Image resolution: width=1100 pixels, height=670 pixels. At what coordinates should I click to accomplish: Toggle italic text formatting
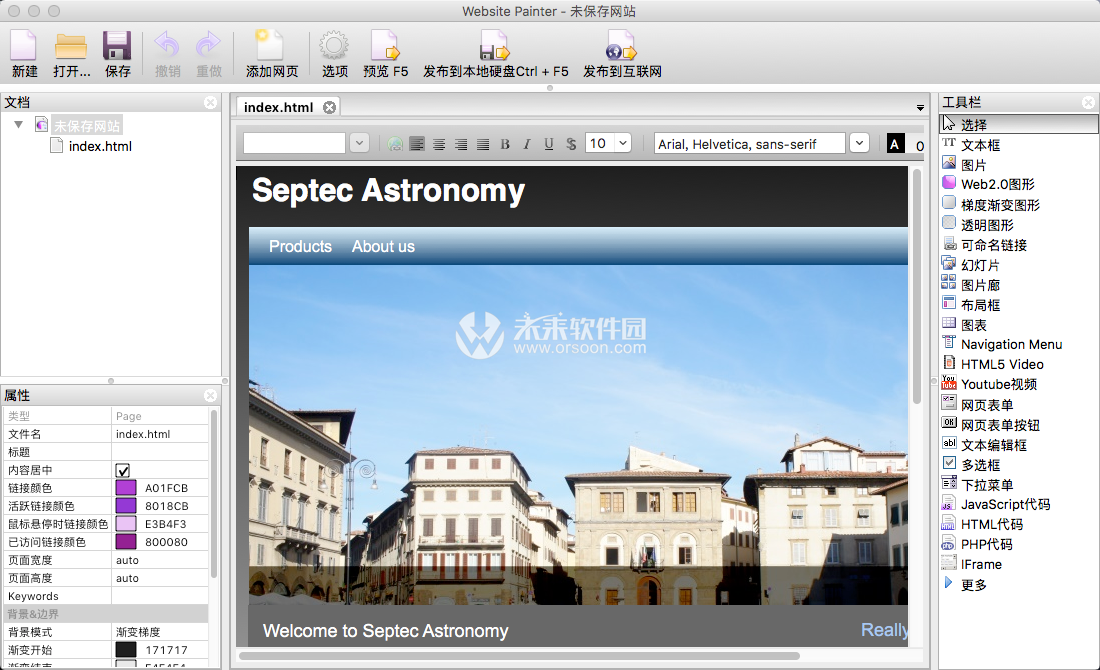[x=527, y=144]
